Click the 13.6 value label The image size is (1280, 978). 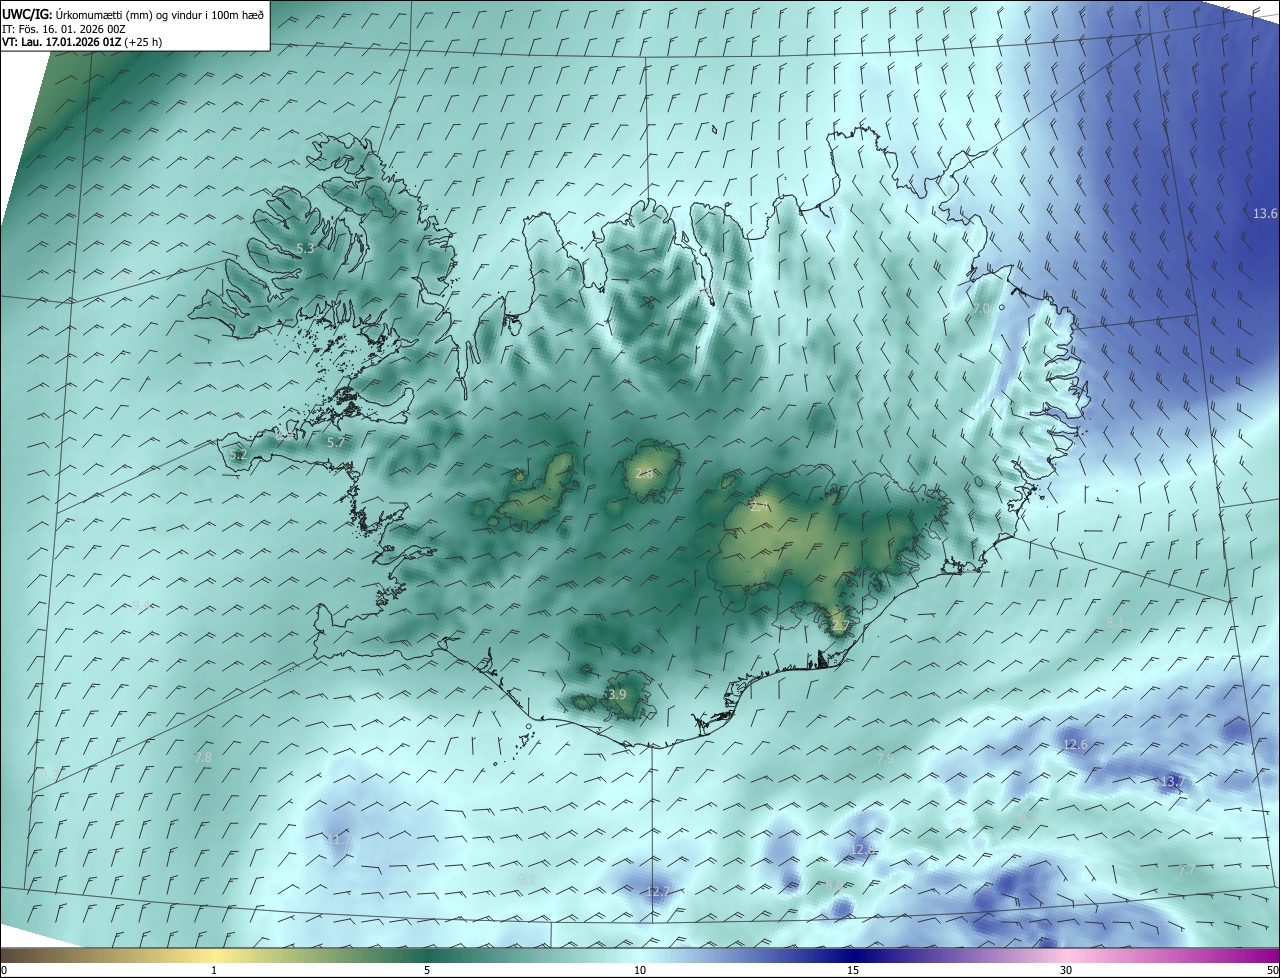pos(1265,213)
